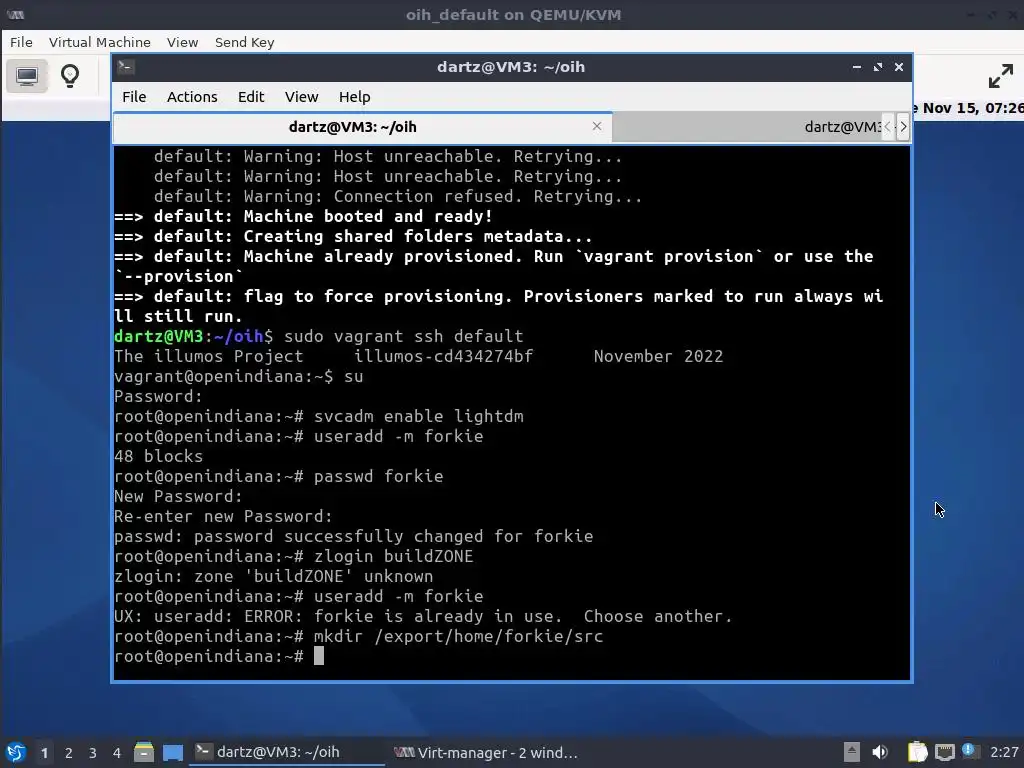
Task: Select the first dartz@VM3: ~/oih tab
Action: click(x=362, y=127)
